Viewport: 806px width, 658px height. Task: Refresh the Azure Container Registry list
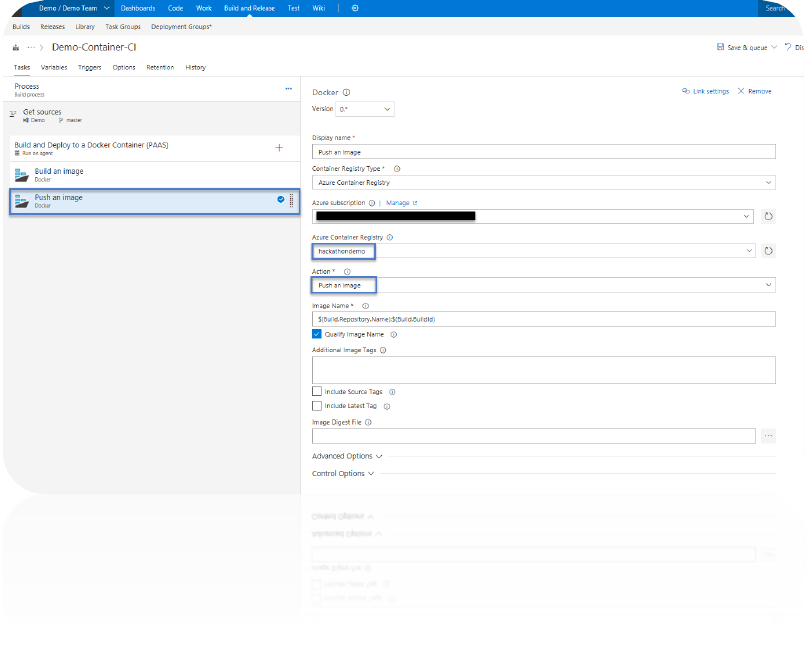(768, 251)
